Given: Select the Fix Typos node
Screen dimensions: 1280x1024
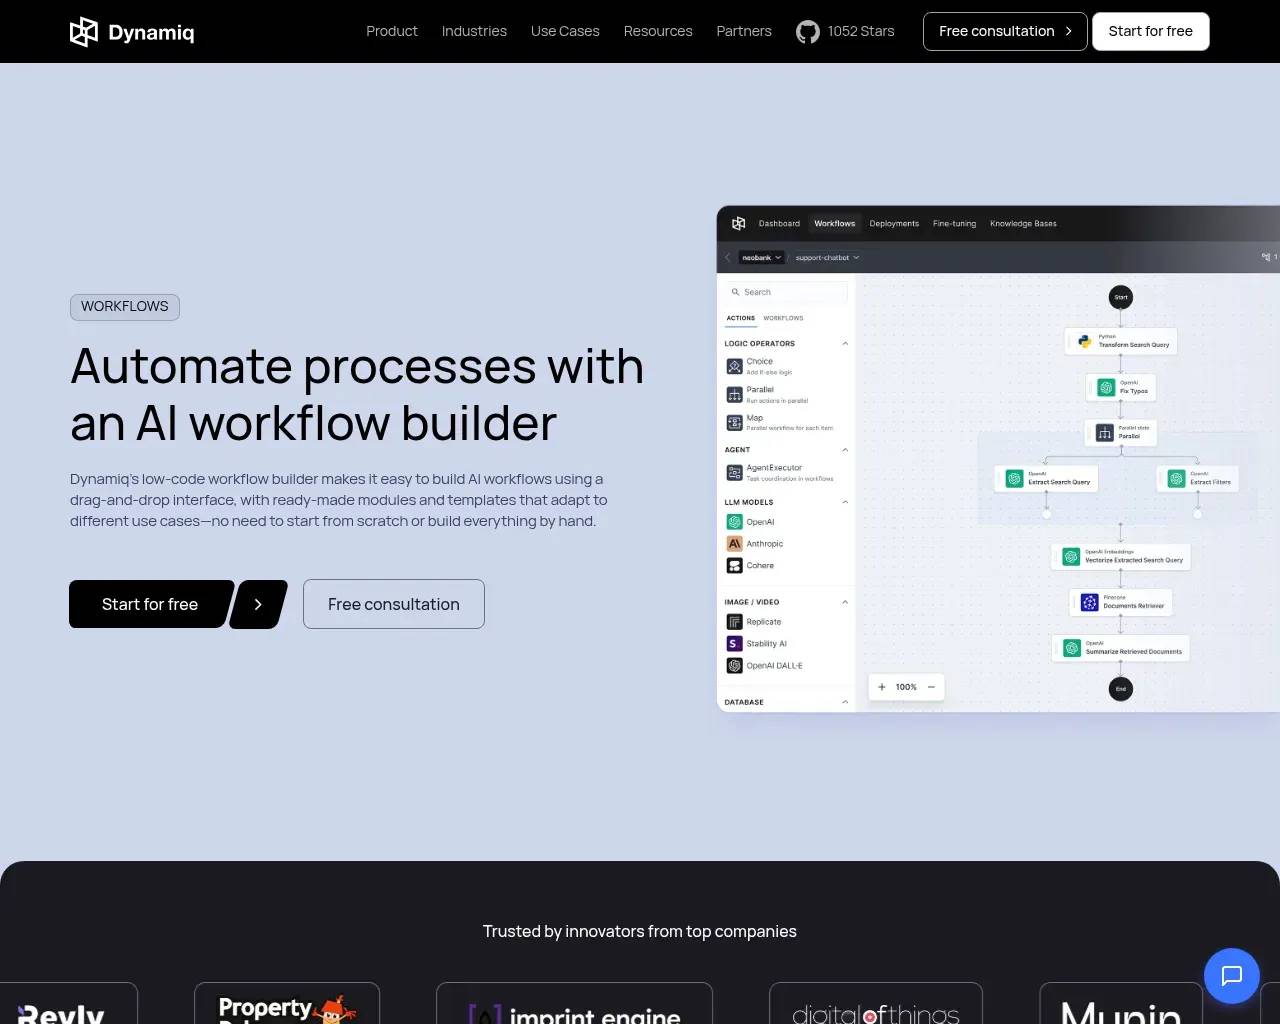Looking at the screenshot, I should click(x=1121, y=387).
